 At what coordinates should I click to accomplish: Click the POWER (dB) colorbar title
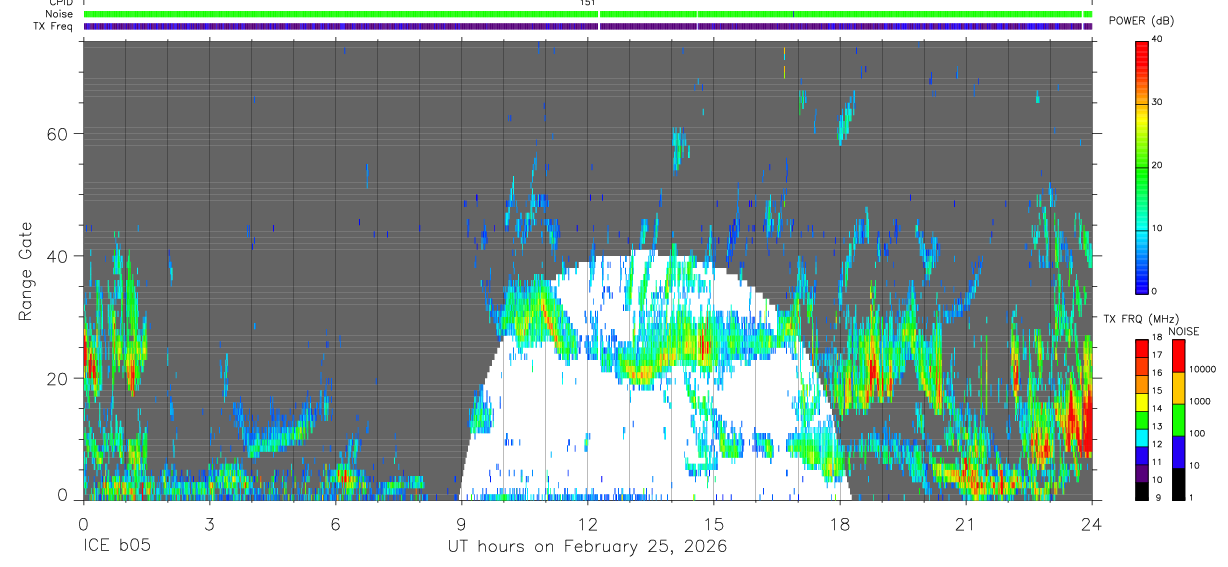point(1141,22)
